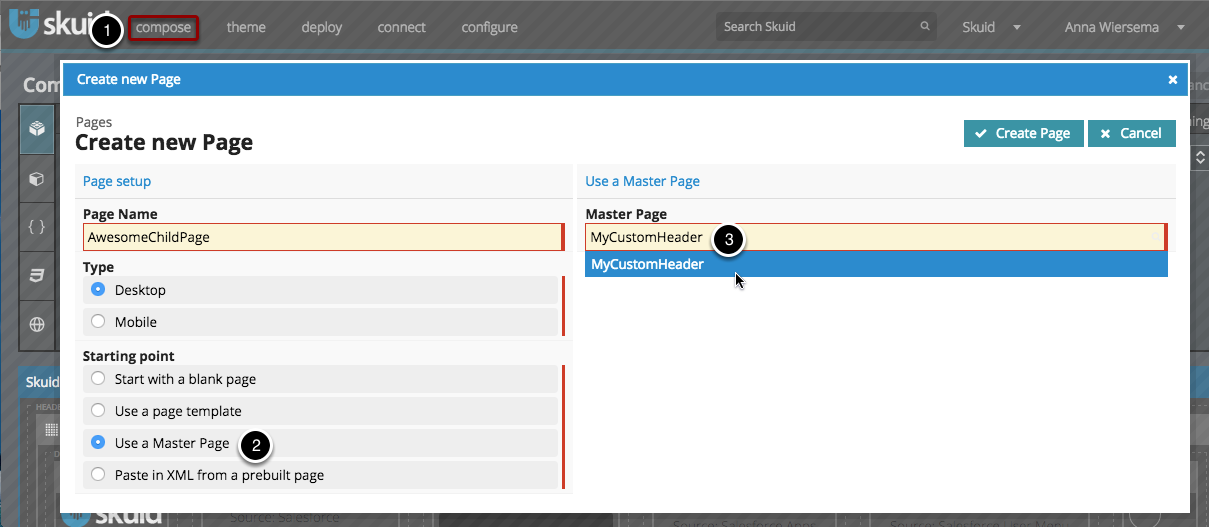Open the deploy menu
This screenshot has width=1209, height=527.
[322, 27]
